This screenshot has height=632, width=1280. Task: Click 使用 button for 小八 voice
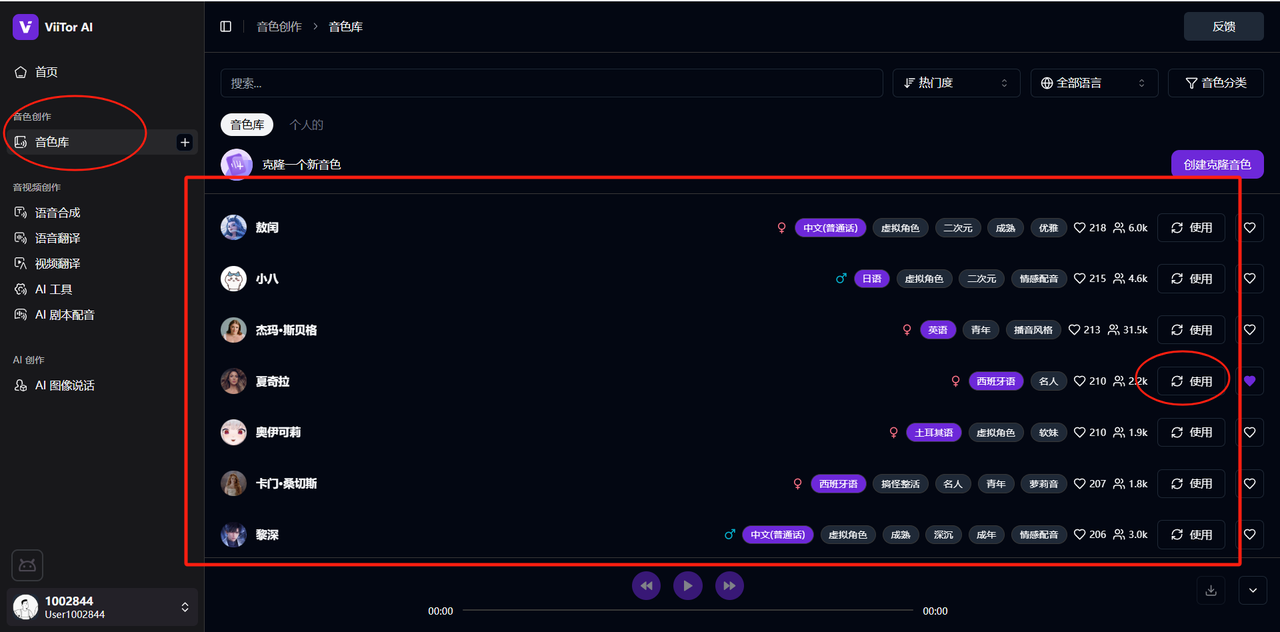[x=1190, y=279]
